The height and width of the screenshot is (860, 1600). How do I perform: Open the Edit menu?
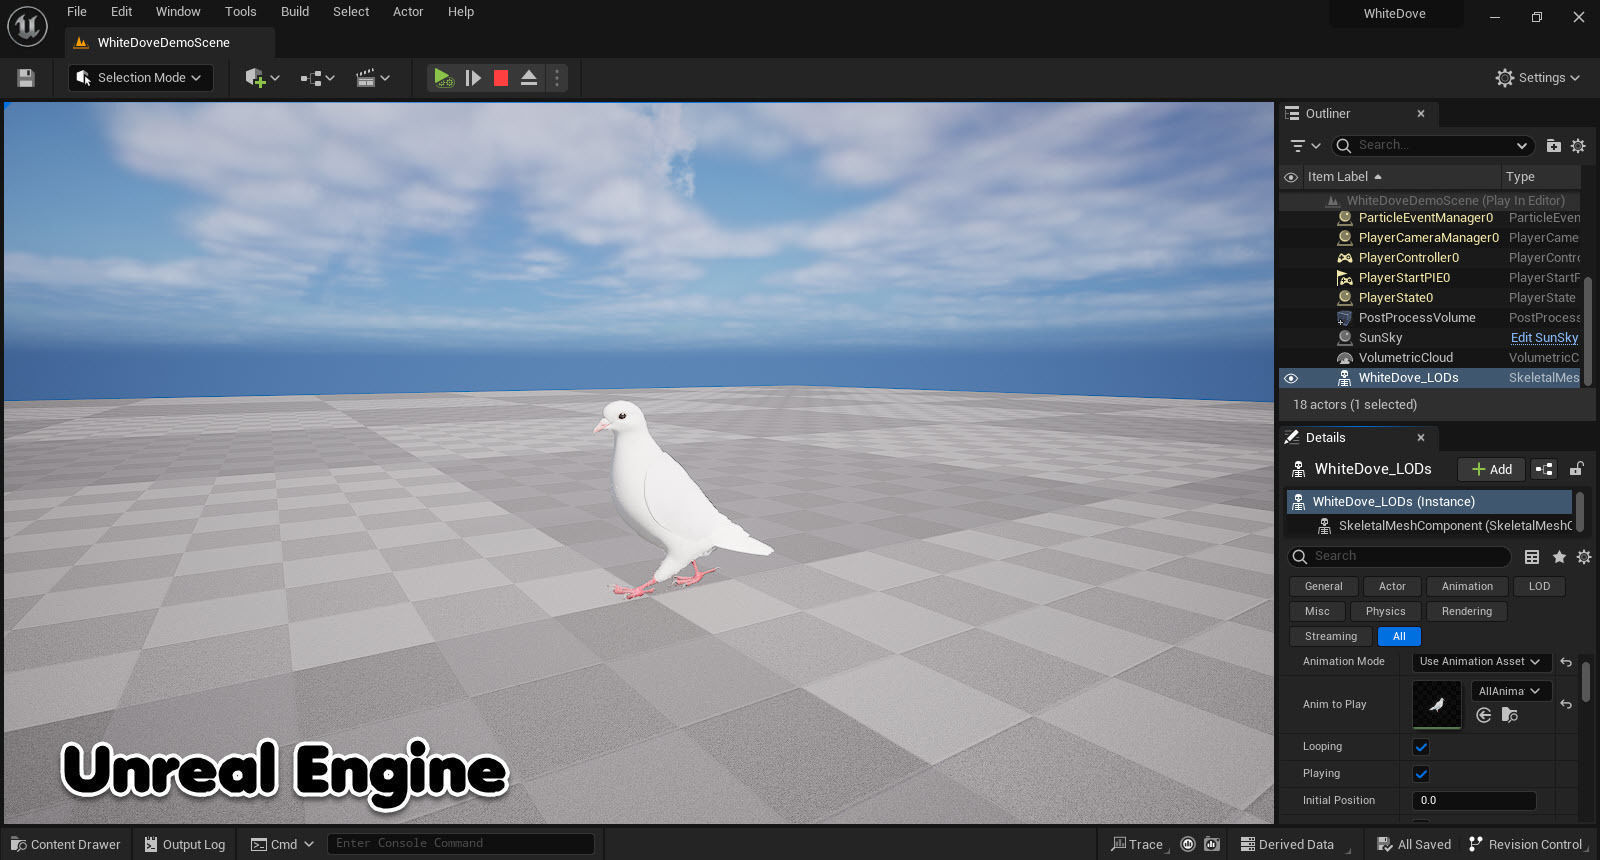121,12
